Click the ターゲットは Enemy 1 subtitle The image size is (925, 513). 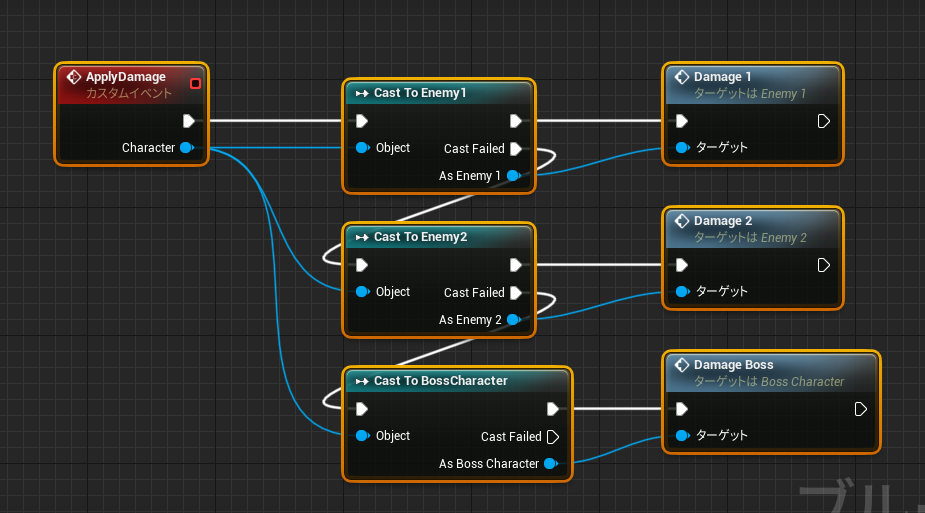point(750,94)
